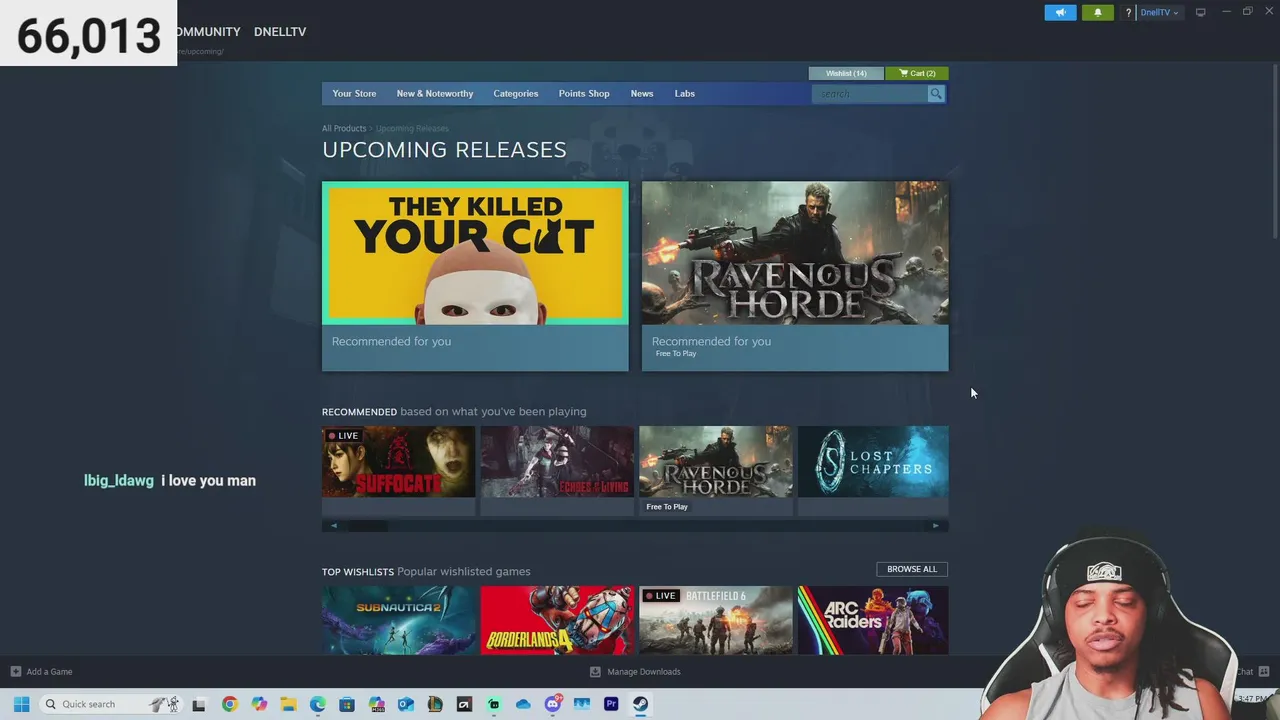Open Microsoft Store from the taskbar
This screenshot has width=1280, height=720.
347,704
